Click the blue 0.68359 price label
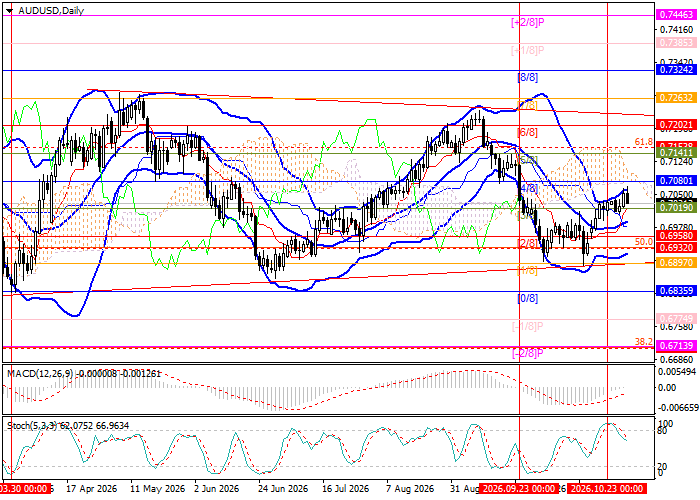Image resolution: width=700 pixels, height=500 pixels. coord(676,291)
